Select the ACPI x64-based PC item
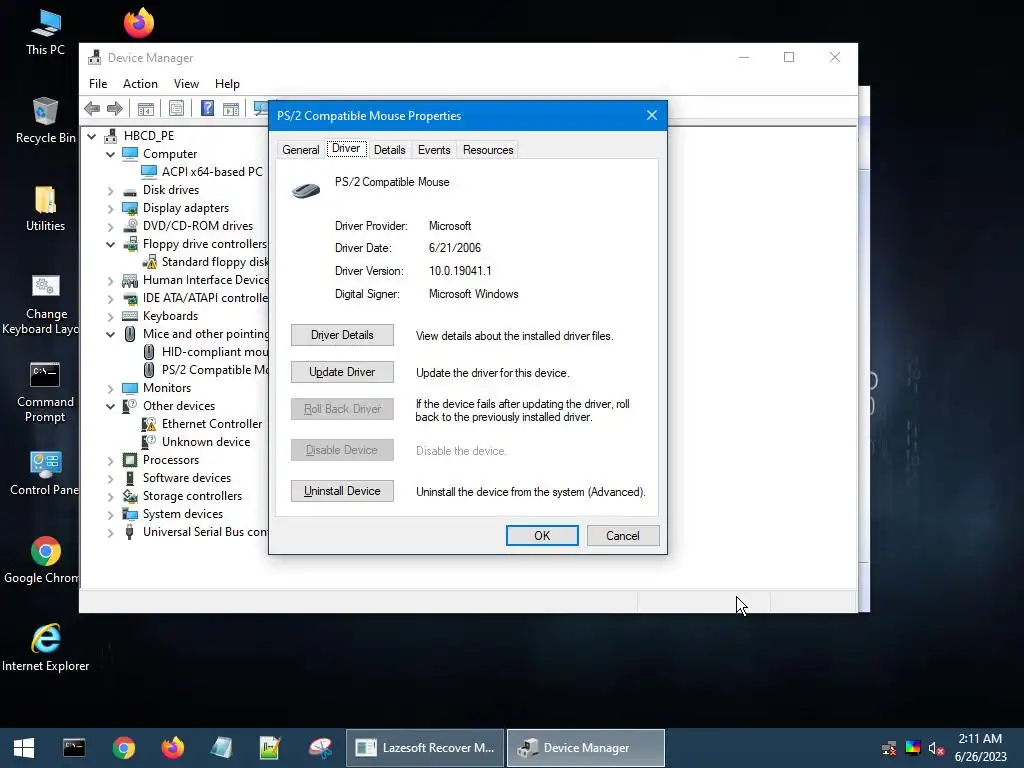1024x768 pixels. click(x=204, y=172)
